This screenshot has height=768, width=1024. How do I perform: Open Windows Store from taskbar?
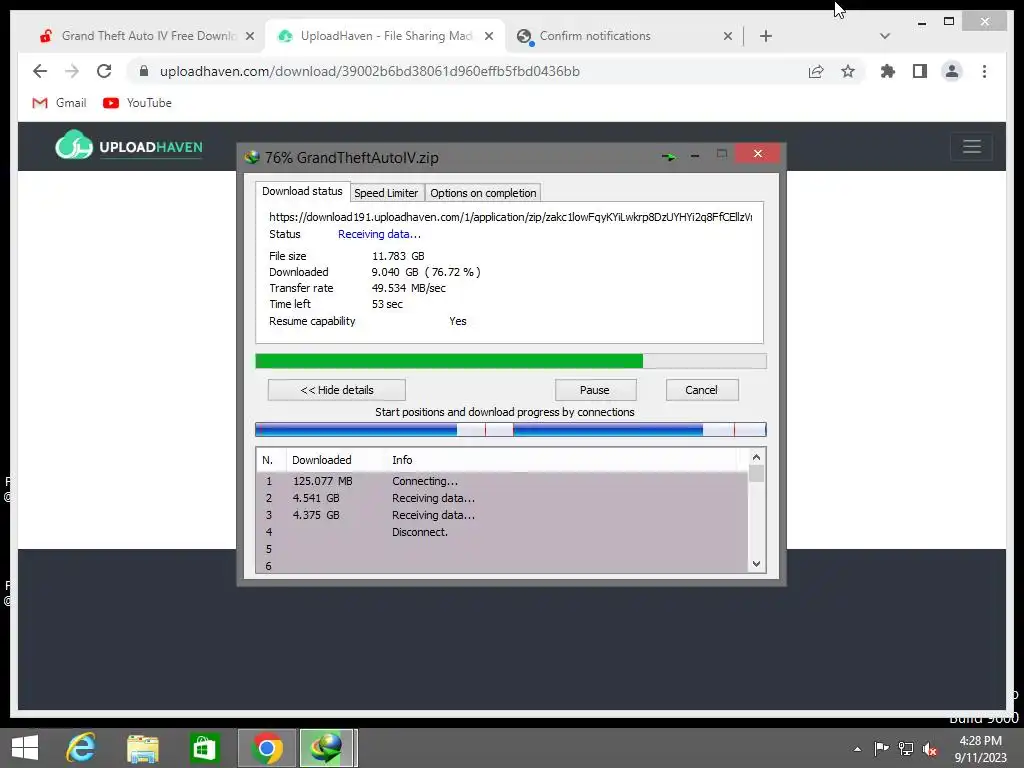tap(204, 748)
